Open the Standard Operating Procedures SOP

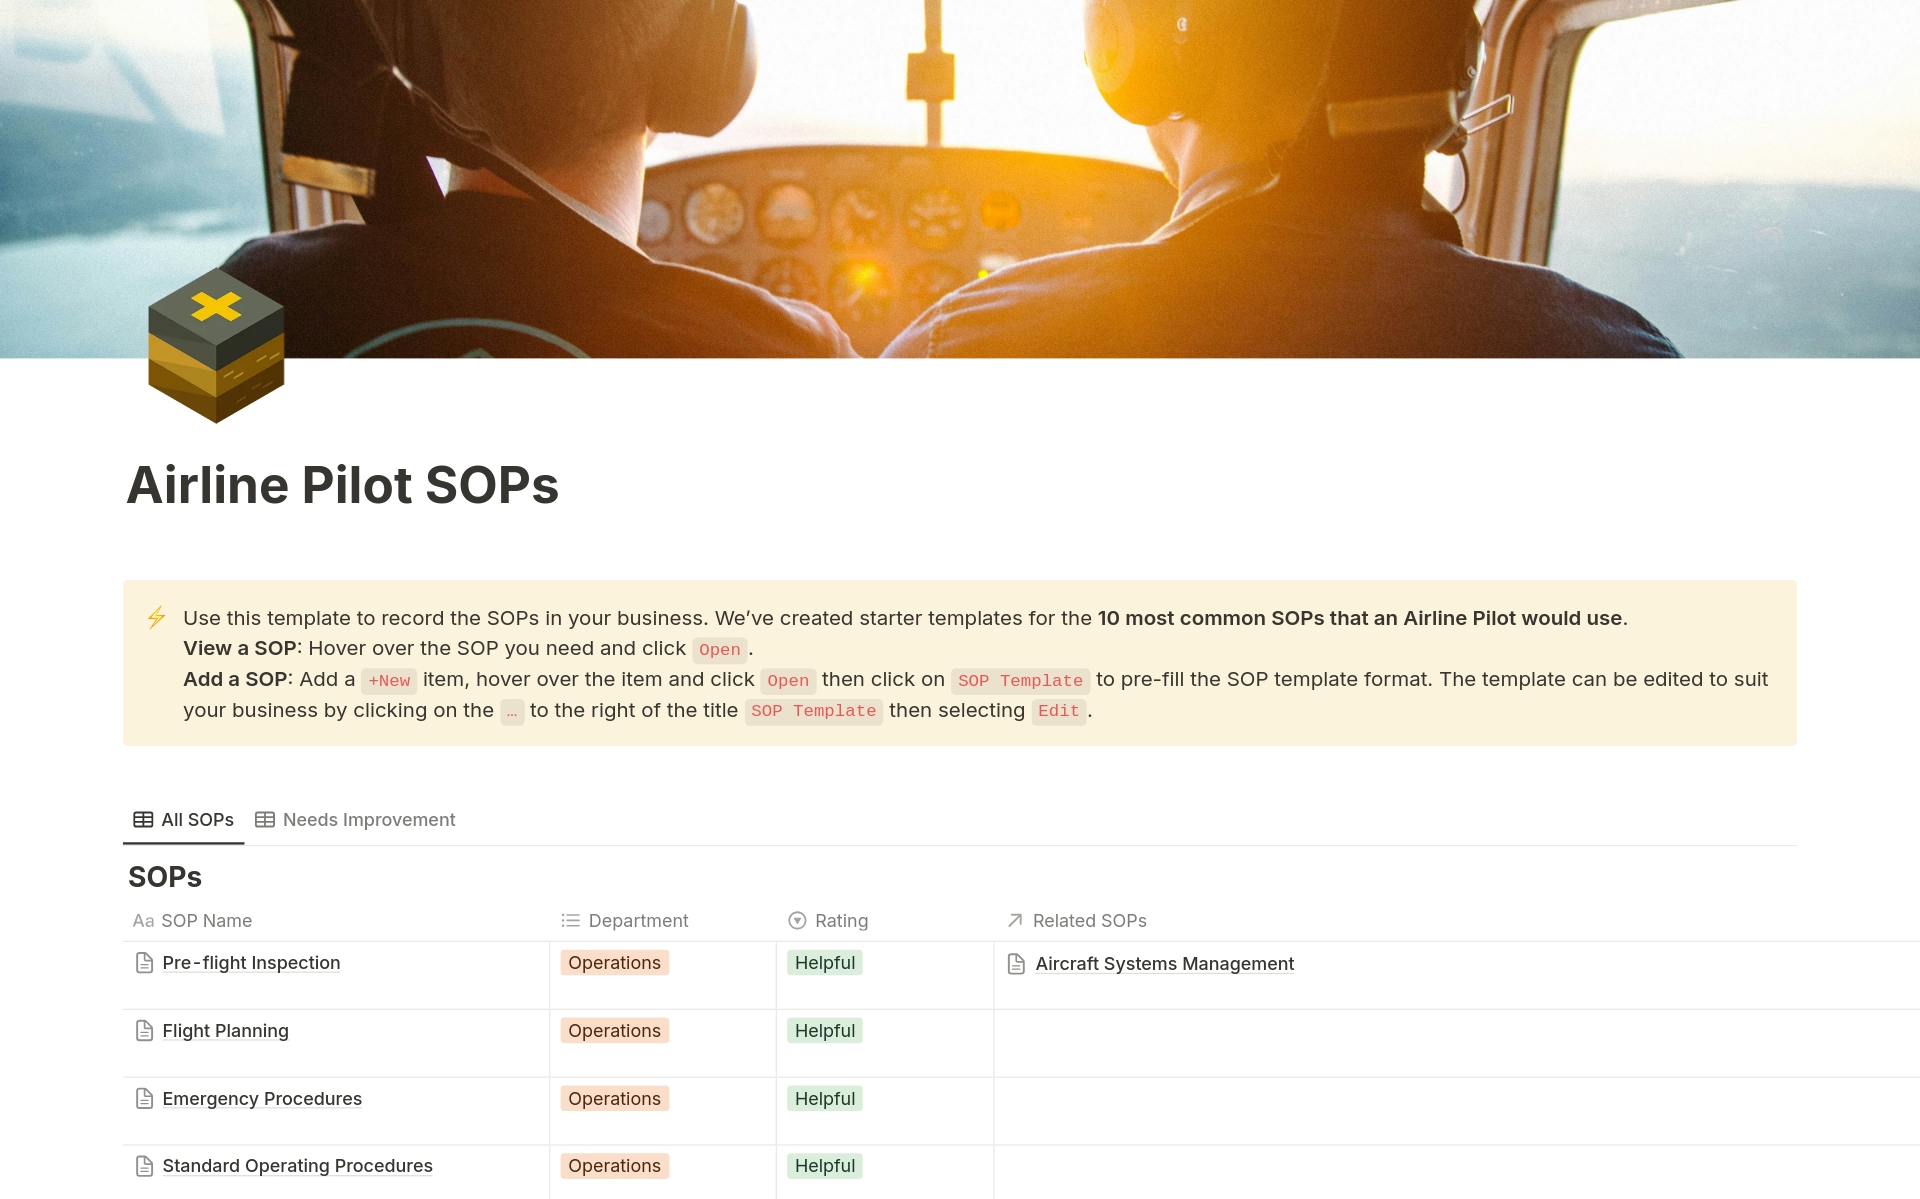(297, 1165)
